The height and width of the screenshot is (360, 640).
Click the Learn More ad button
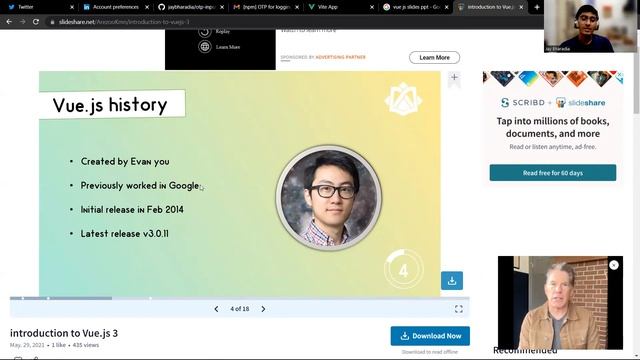tap(434, 58)
